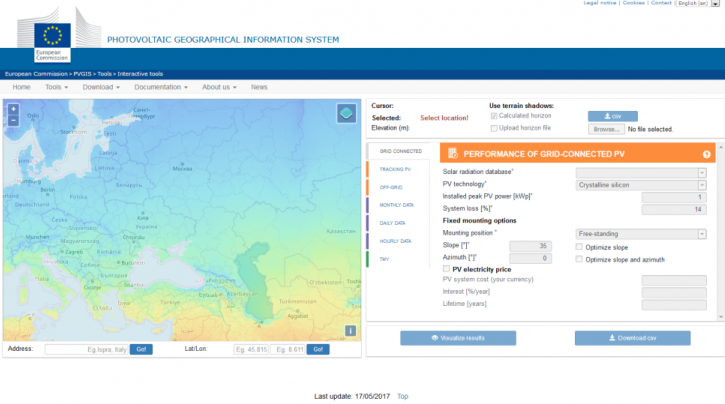The height and width of the screenshot is (404, 725).
Task: Tick Optimize slope and azimuth
Action: pyautogui.click(x=579, y=259)
